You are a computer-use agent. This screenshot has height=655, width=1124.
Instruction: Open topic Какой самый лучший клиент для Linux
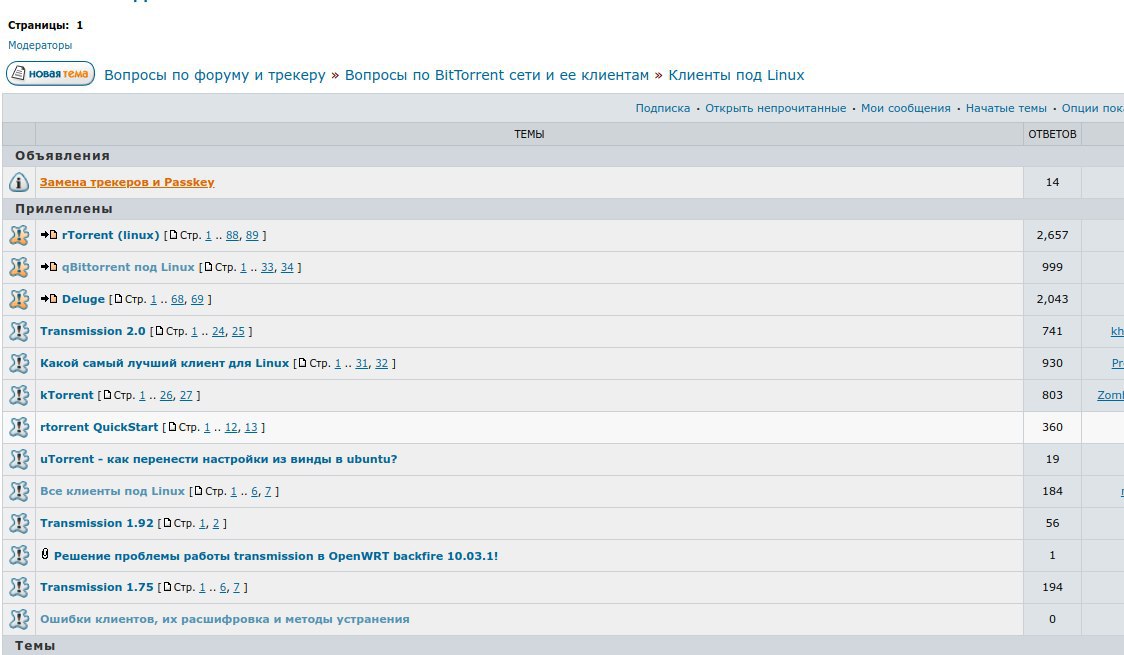pyautogui.click(x=164, y=363)
